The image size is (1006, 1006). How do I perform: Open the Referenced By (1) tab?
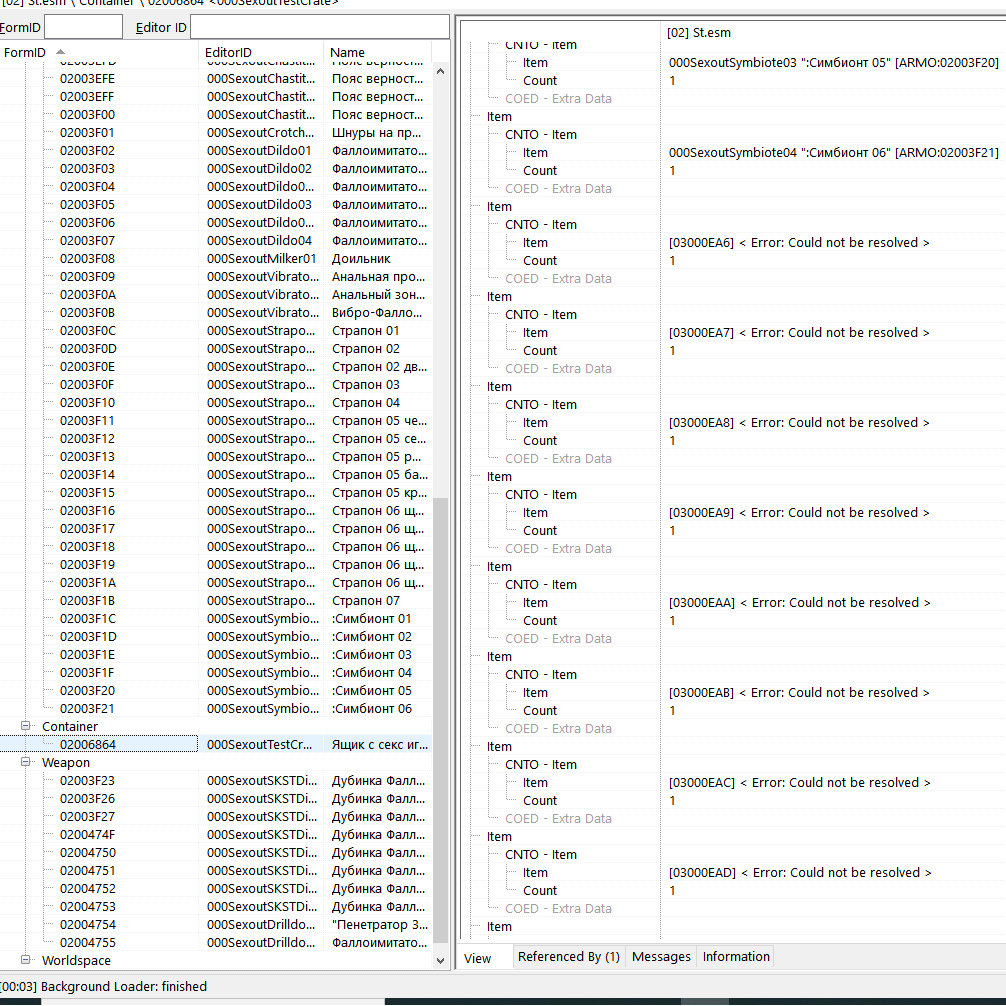568,957
